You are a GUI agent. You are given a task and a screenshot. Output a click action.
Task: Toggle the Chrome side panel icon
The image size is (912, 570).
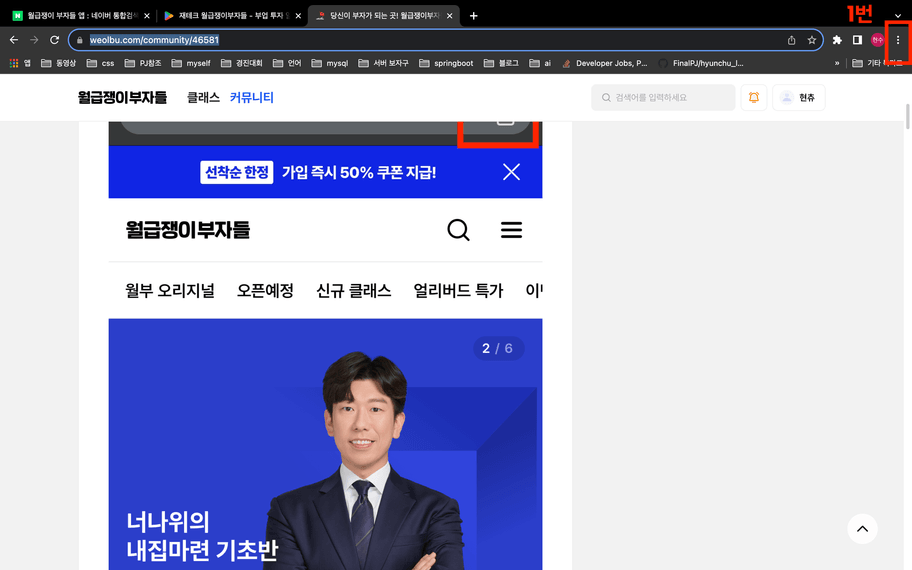(857, 40)
